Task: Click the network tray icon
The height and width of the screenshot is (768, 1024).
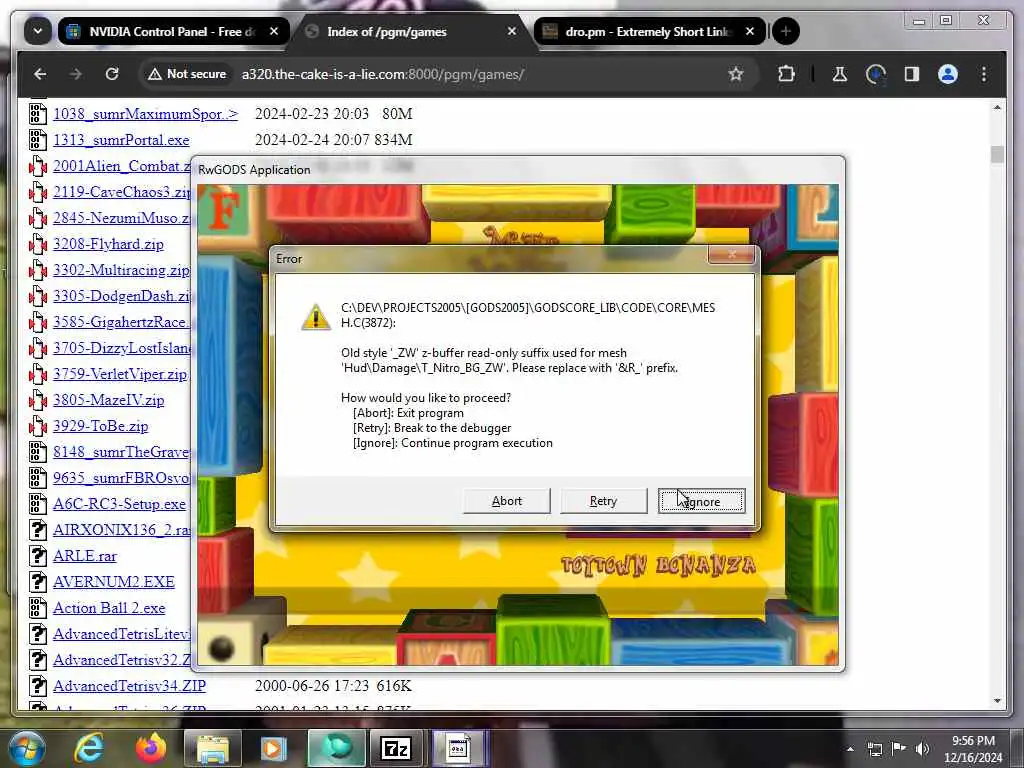Action: [874, 749]
